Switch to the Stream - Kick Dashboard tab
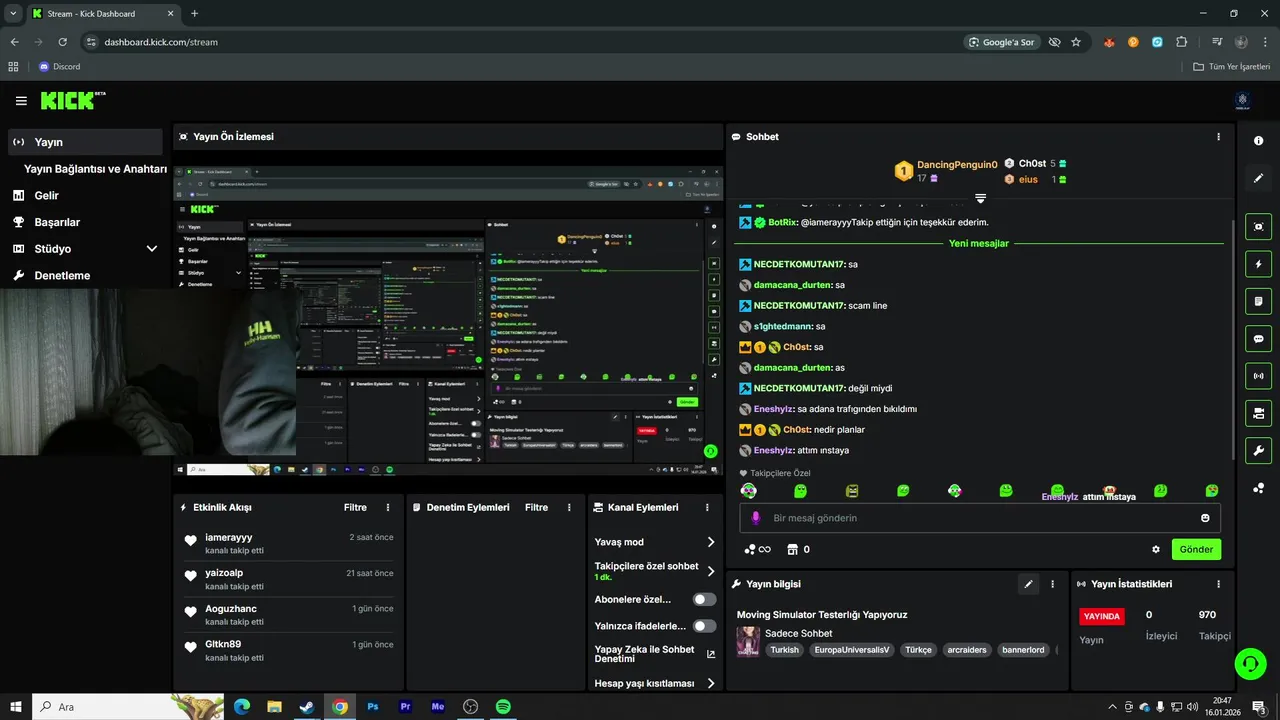This screenshot has width=1280, height=720. pyautogui.click(x=102, y=13)
